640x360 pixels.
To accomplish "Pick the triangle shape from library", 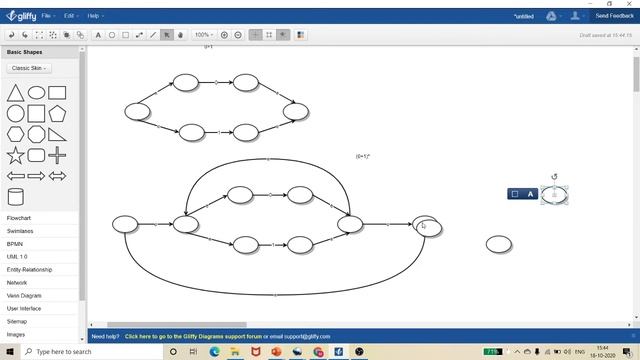I will pos(16,93).
